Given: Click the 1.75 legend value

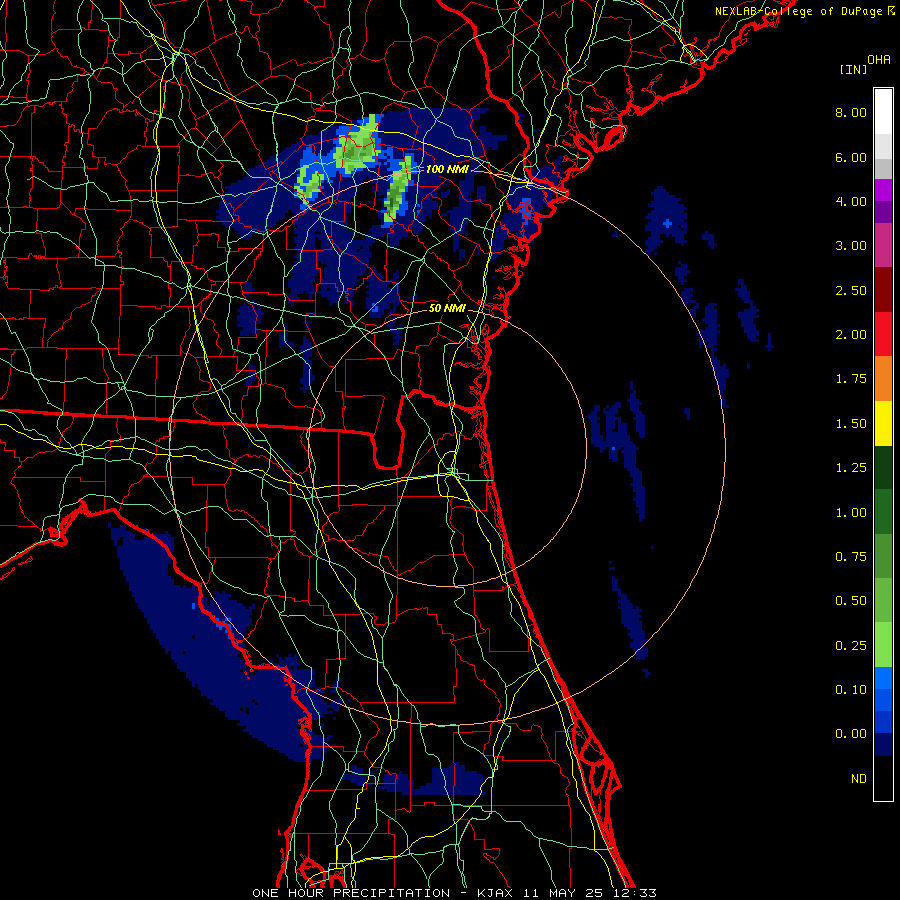Looking at the screenshot, I should (x=851, y=379).
